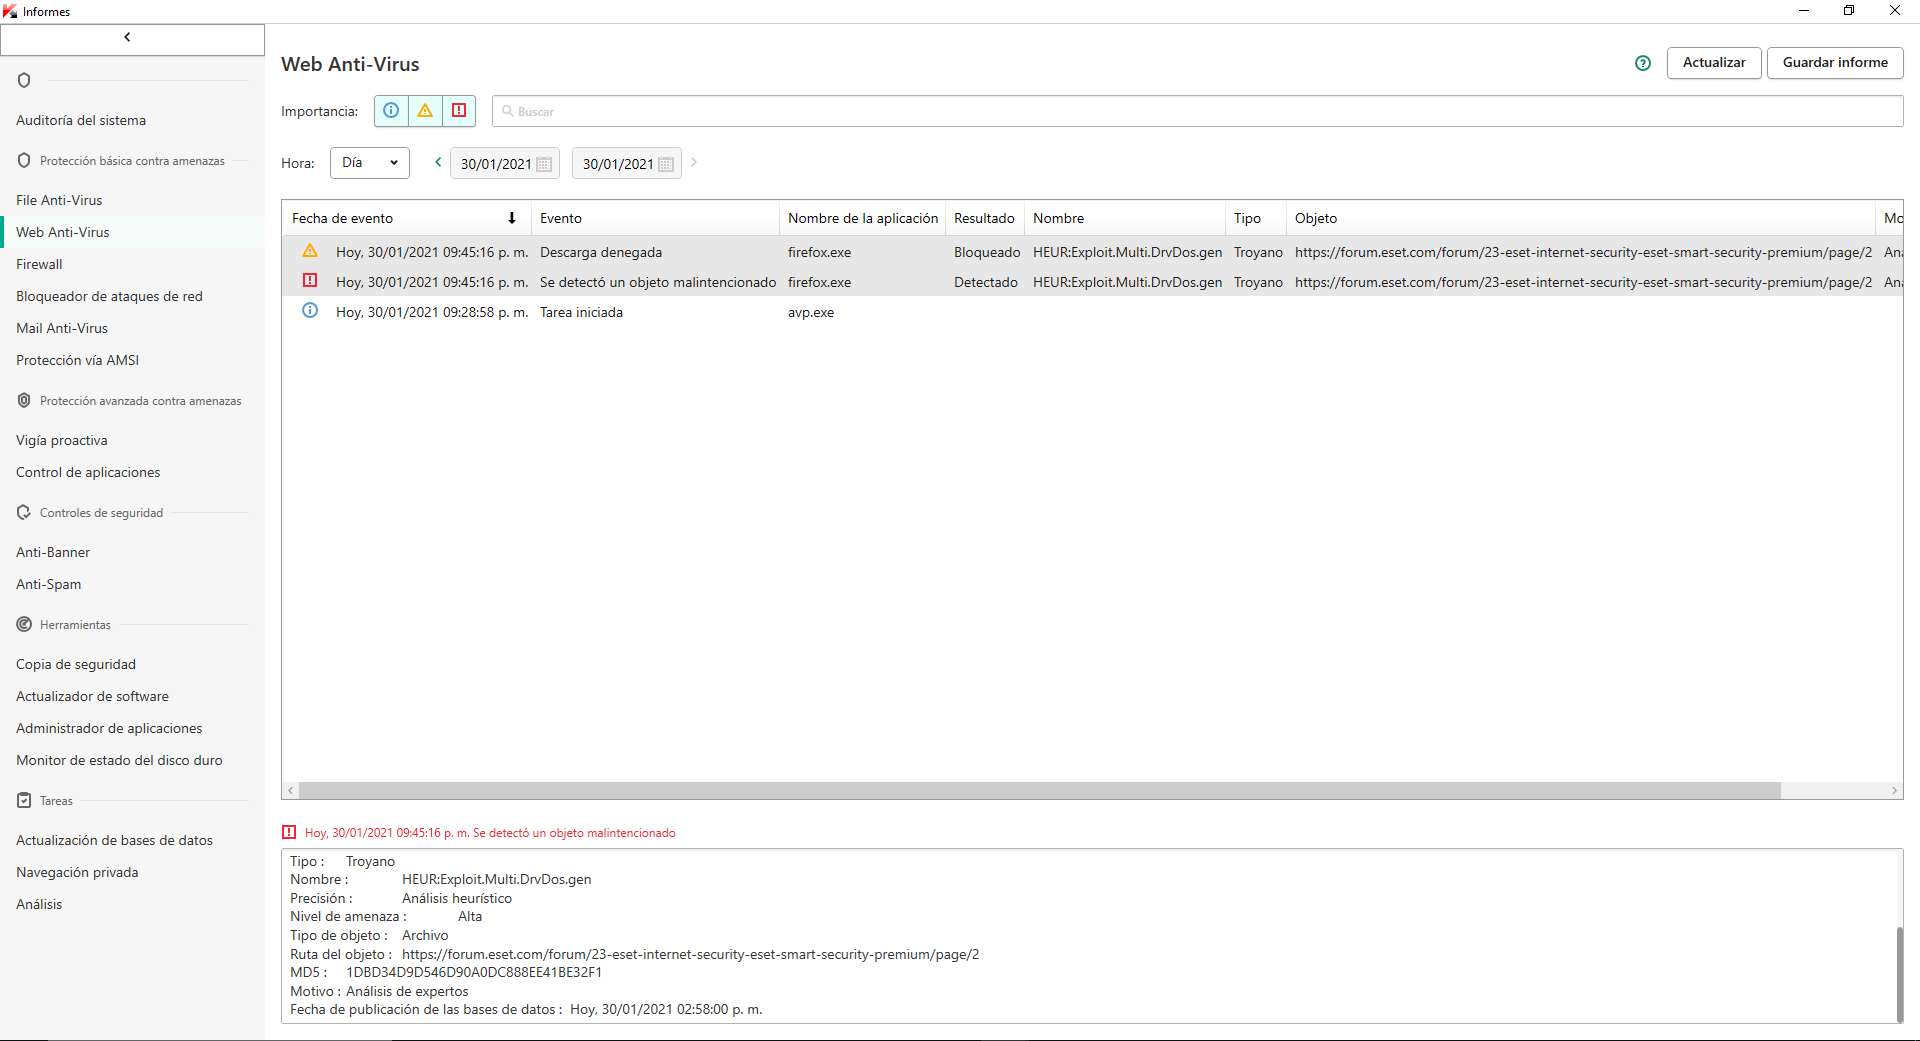Click the Buscar search field
Viewport: 1920px width, 1041px height.
click(x=1197, y=111)
